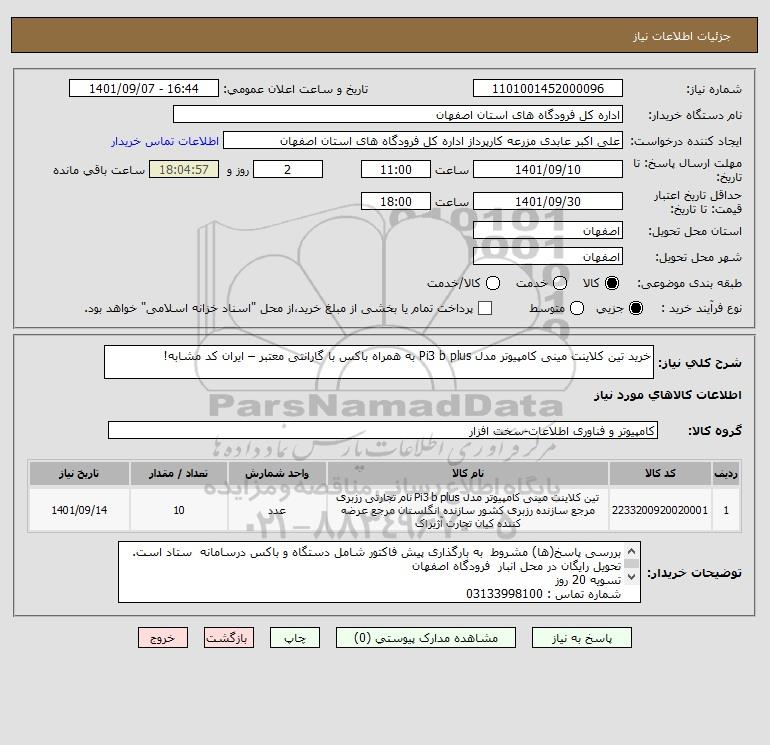Viewport: 770px width, 745px height.
Task: Click the گروه کالا field
Action: (383, 431)
